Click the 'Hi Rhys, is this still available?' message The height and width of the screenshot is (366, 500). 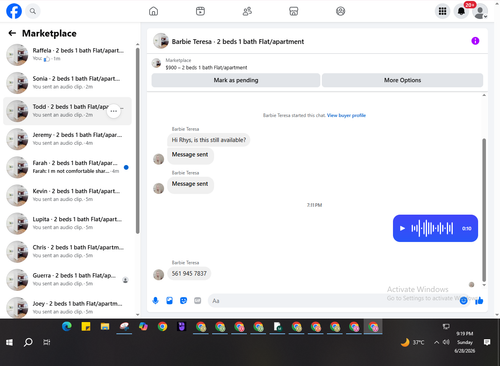tap(209, 140)
